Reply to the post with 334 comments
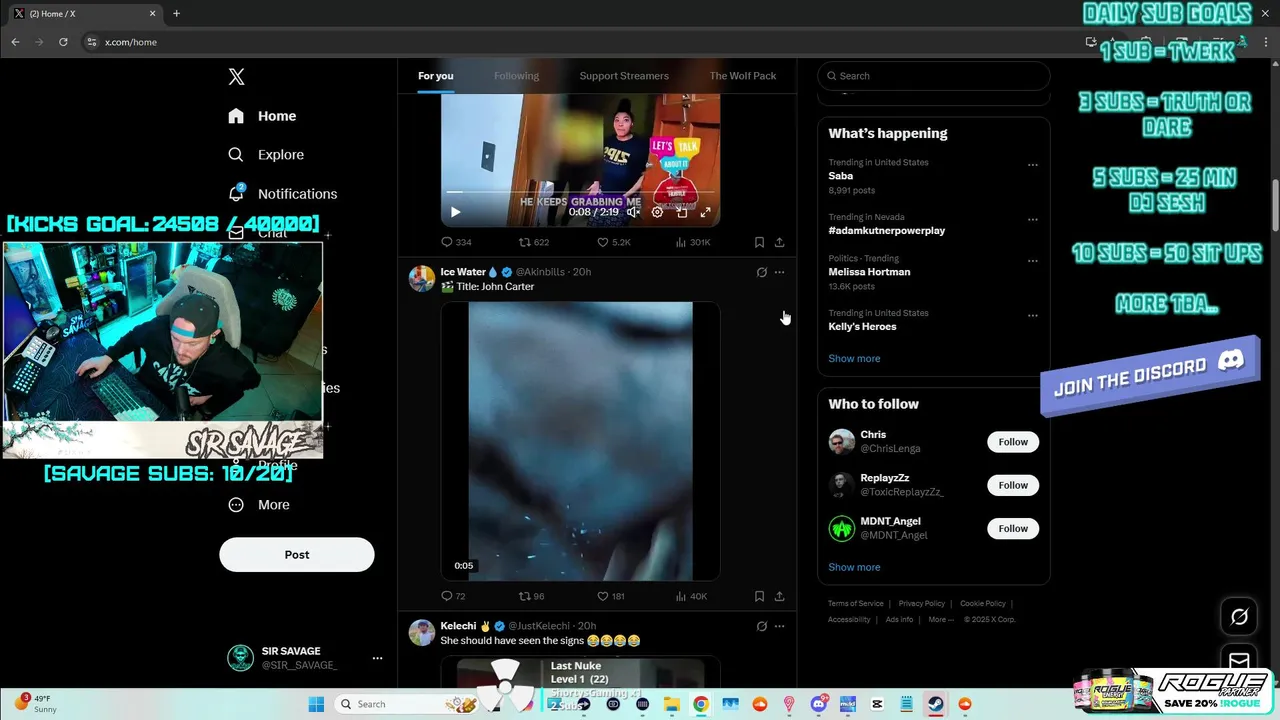 click(456, 242)
